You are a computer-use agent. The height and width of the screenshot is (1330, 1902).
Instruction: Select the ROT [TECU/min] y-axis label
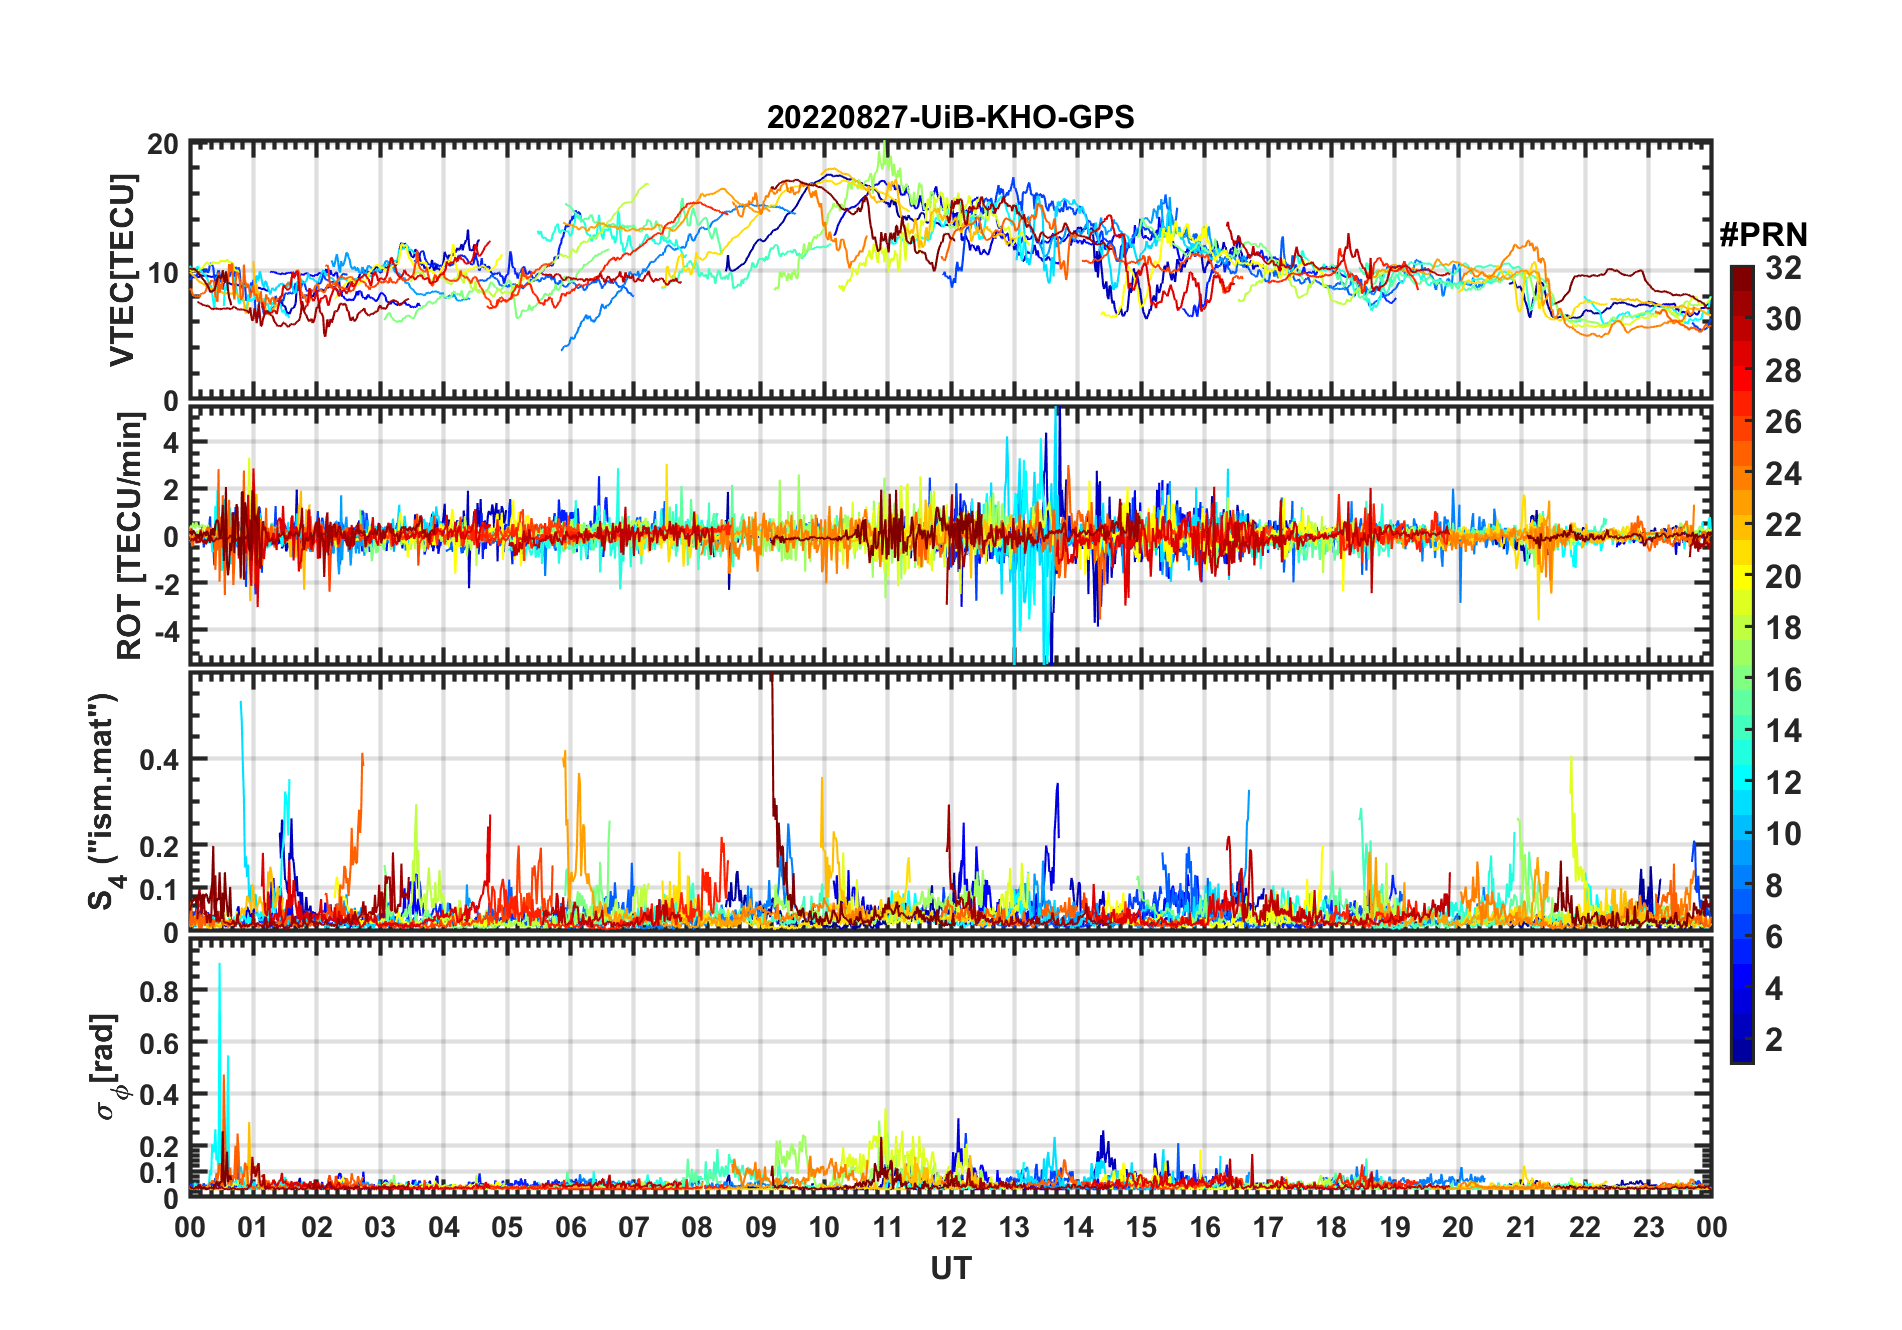(x=129, y=536)
